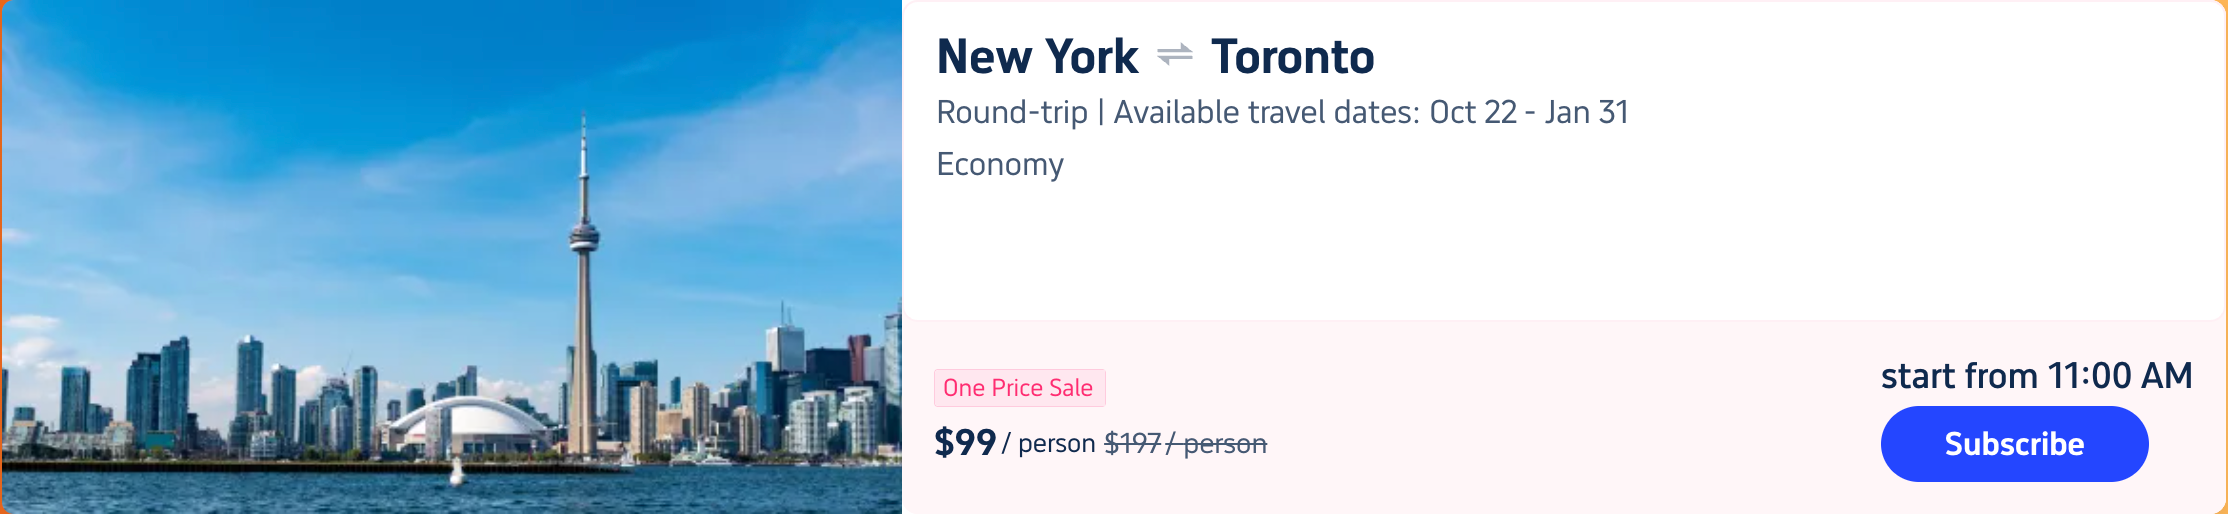Click the "start from 11:00 AM" text
2228x514 pixels.
(x=2036, y=376)
